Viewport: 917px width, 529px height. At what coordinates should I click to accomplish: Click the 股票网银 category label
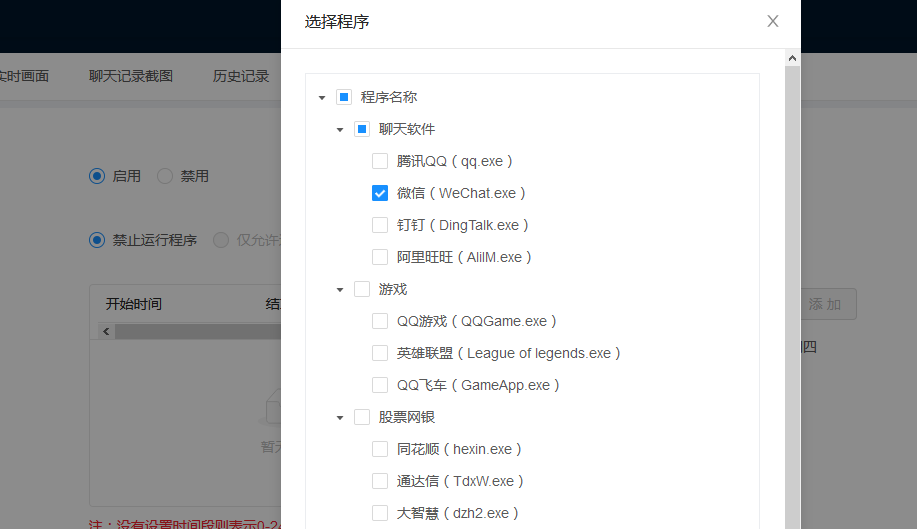tap(407, 417)
